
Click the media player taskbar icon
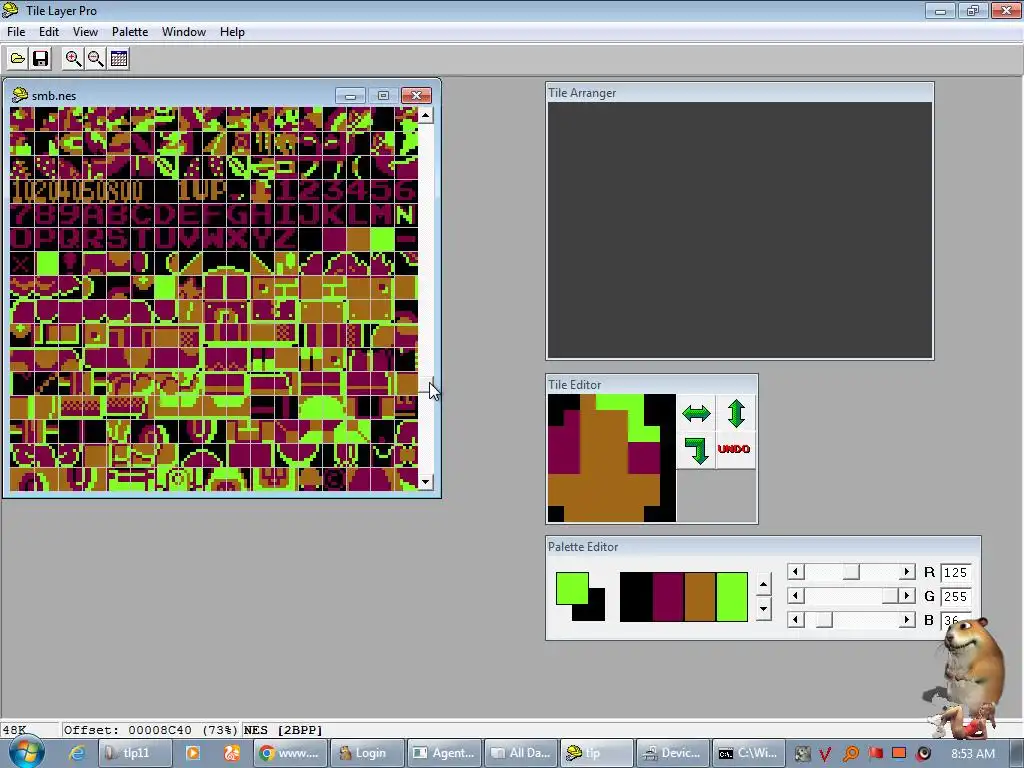pos(193,753)
